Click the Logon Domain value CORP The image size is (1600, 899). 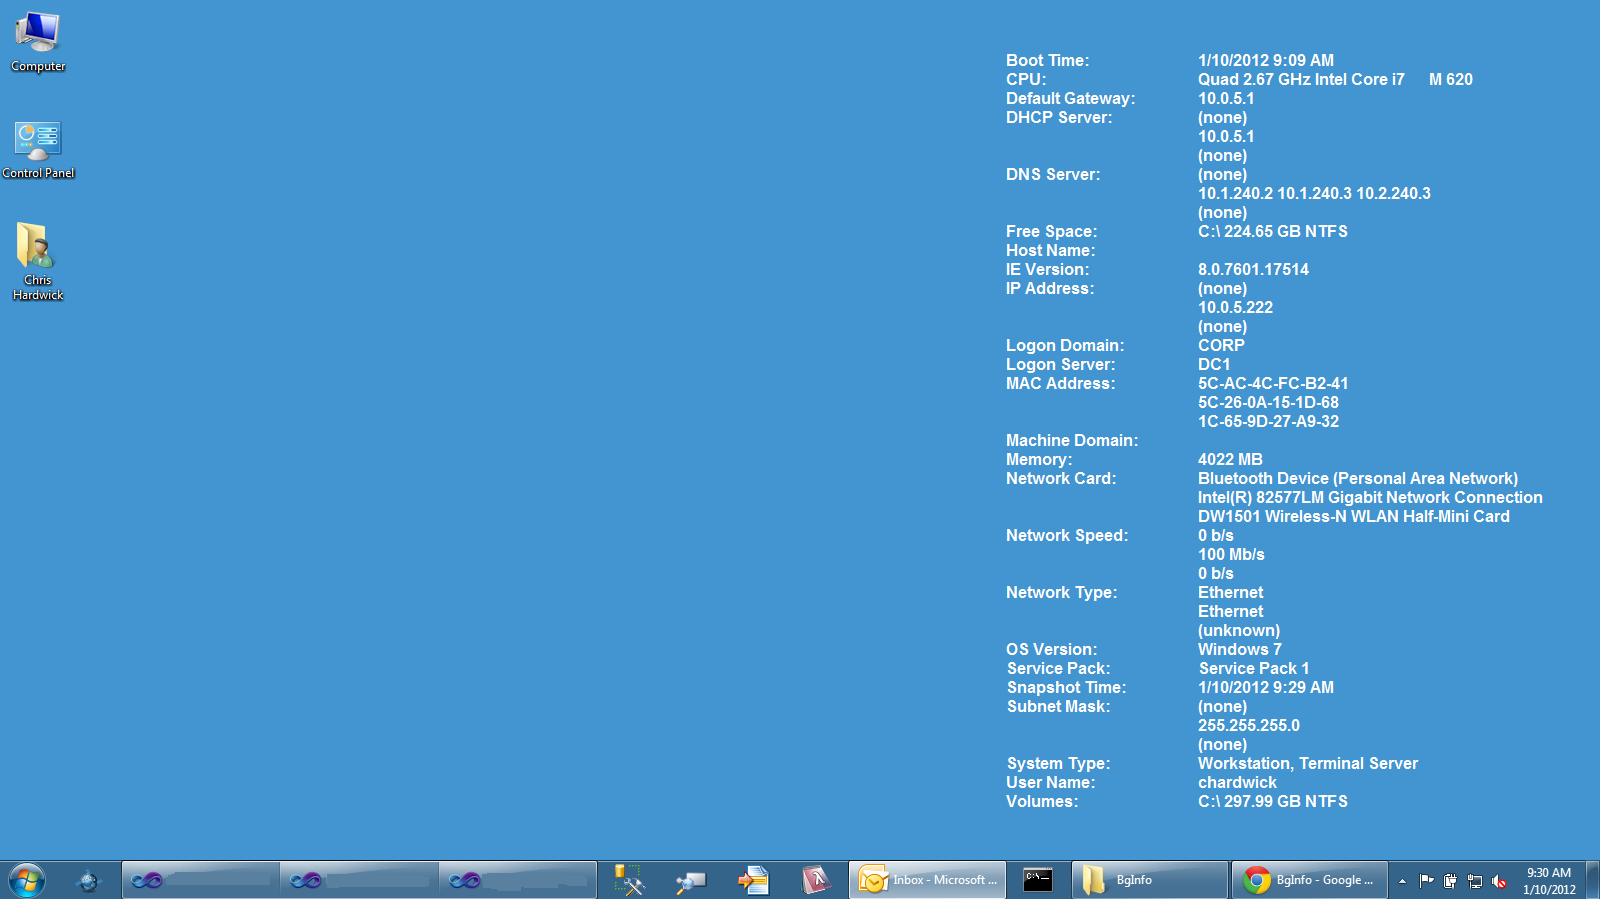coord(1221,345)
